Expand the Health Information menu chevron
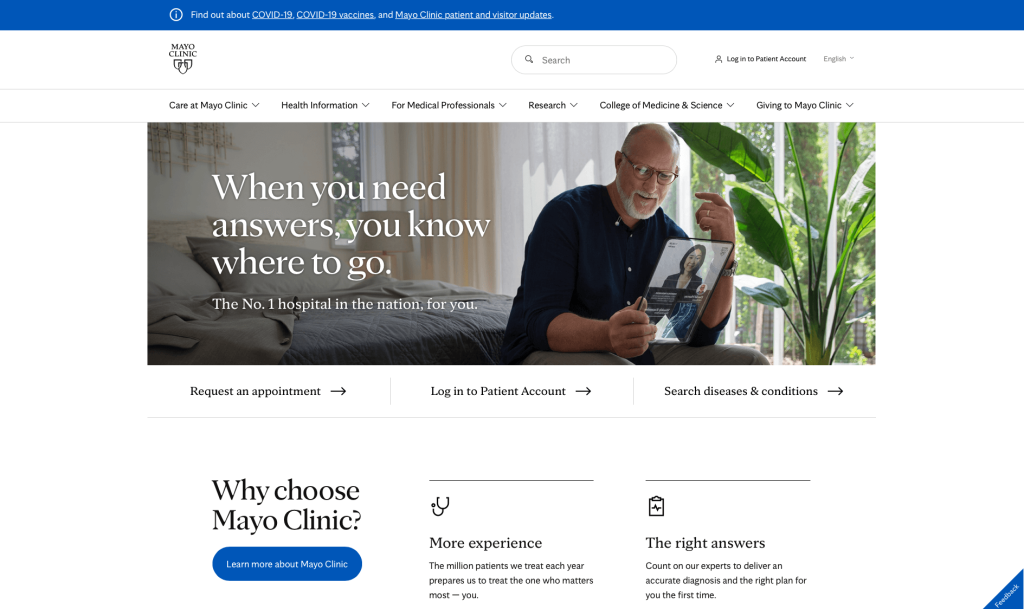Image resolution: width=1024 pixels, height=609 pixels. (366, 105)
